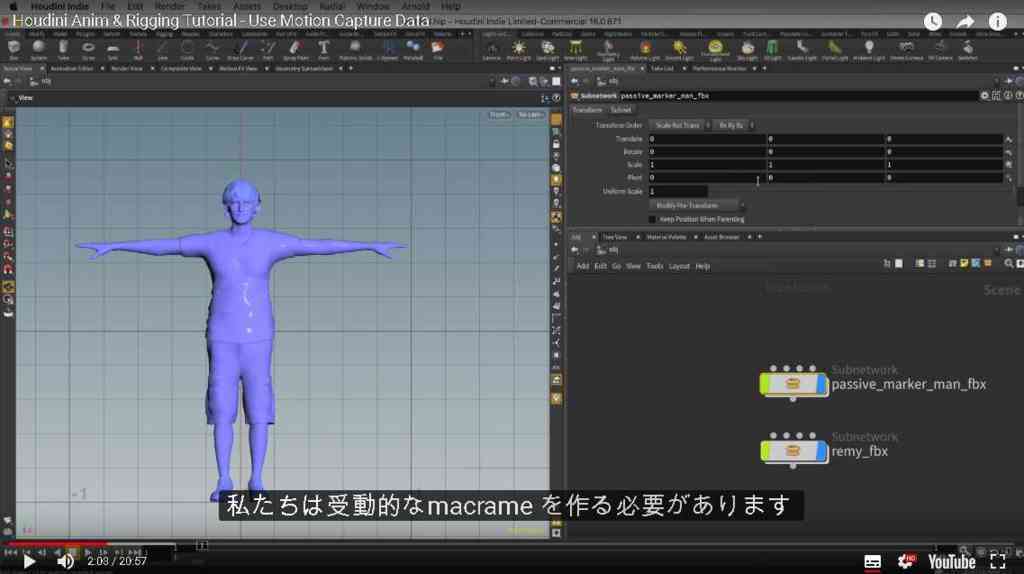
Task: Play the YouTube video
Action: [29, 562]
